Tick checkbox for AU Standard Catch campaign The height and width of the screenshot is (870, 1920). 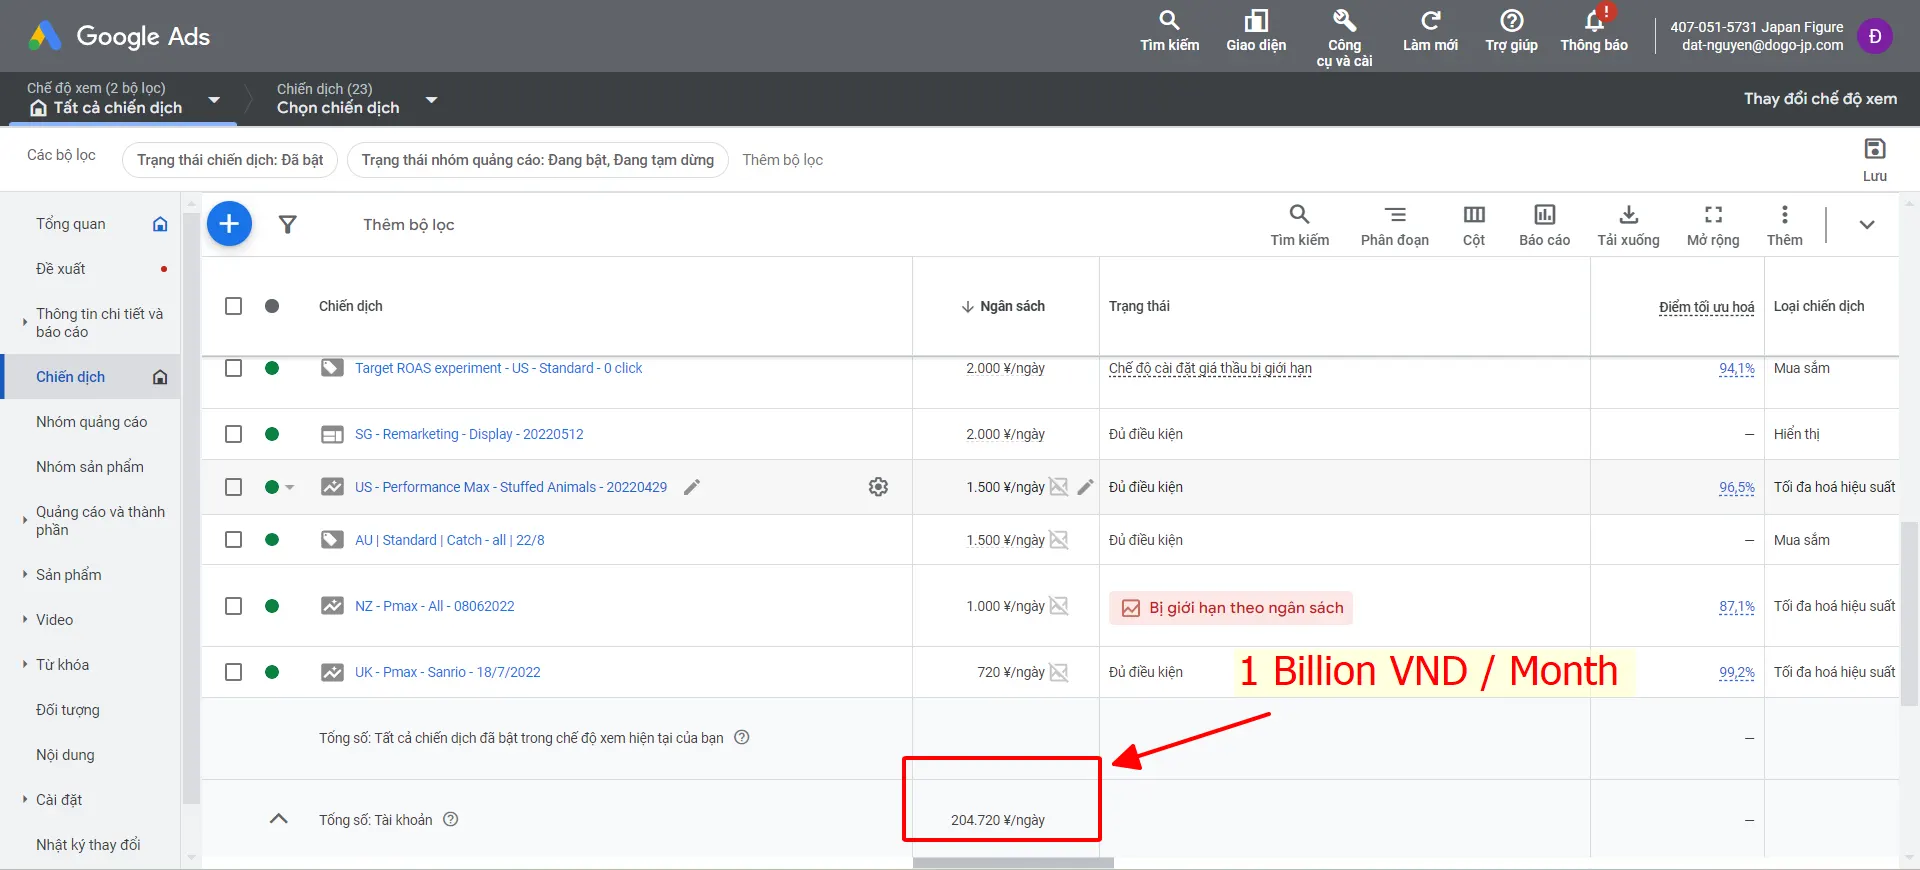click(233, 540)
